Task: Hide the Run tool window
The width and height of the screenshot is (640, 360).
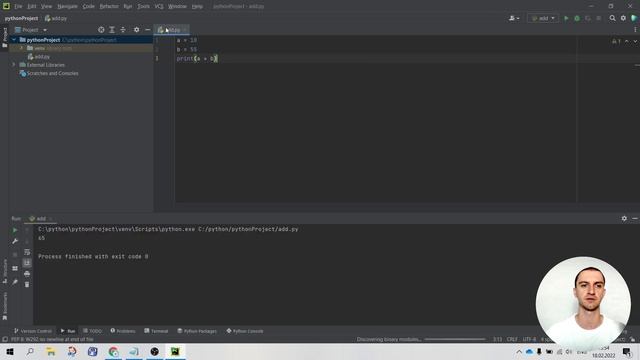Action: tap(635, 219)
